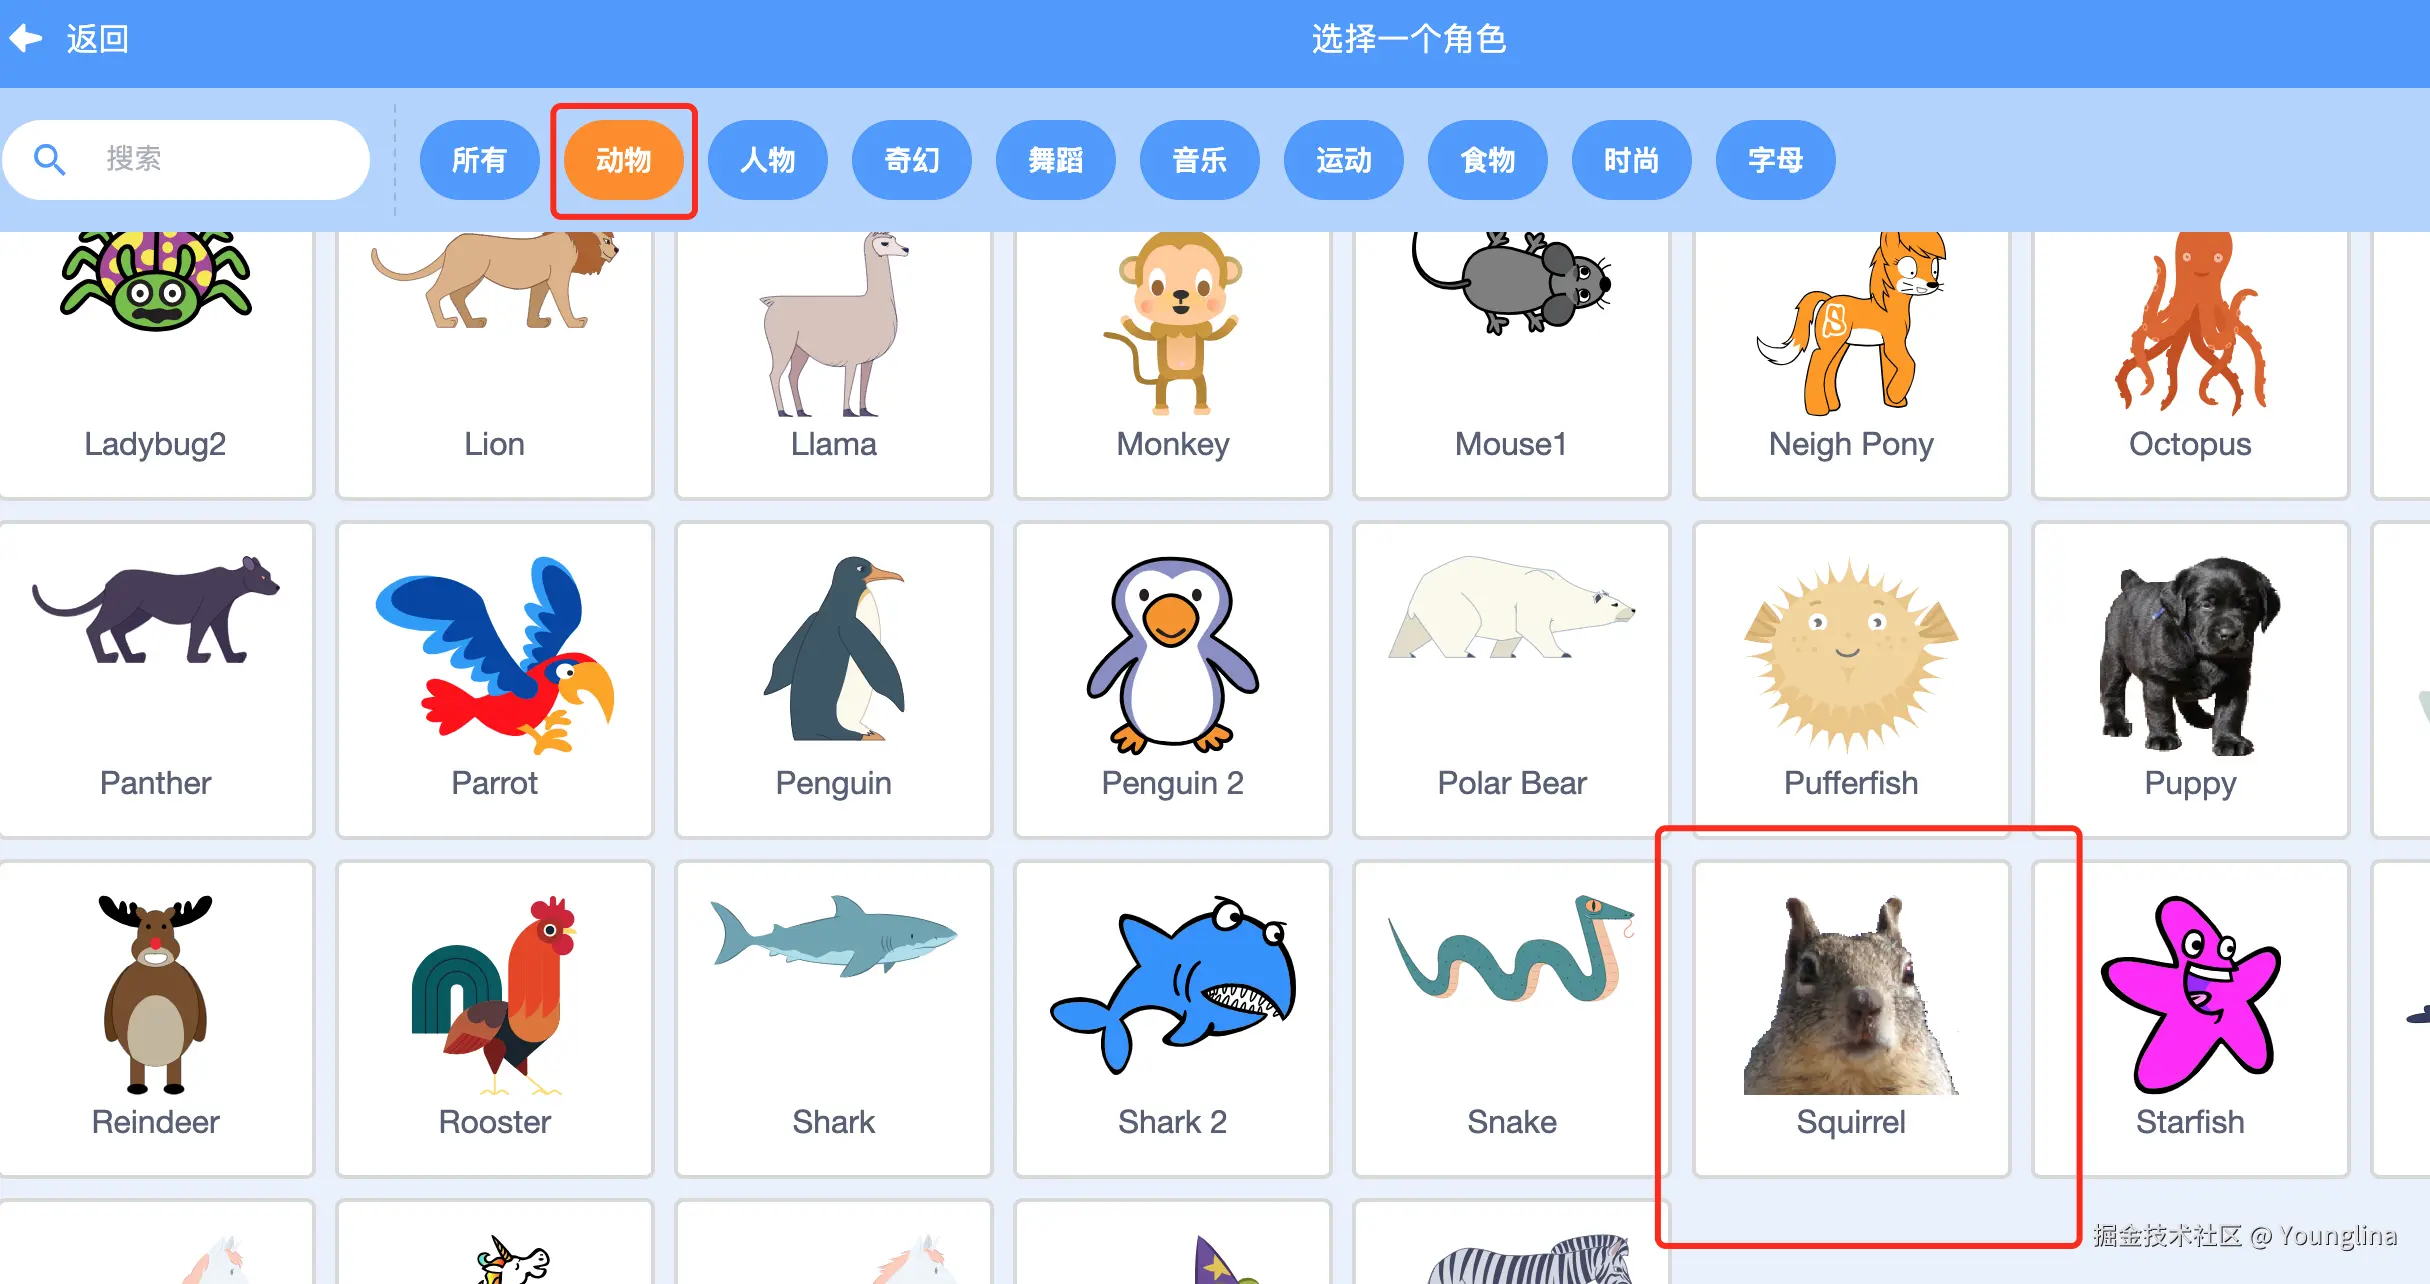2430x1284 pixels.
Task: Select the 所有 category filter
Action: [x=479, y=160]
